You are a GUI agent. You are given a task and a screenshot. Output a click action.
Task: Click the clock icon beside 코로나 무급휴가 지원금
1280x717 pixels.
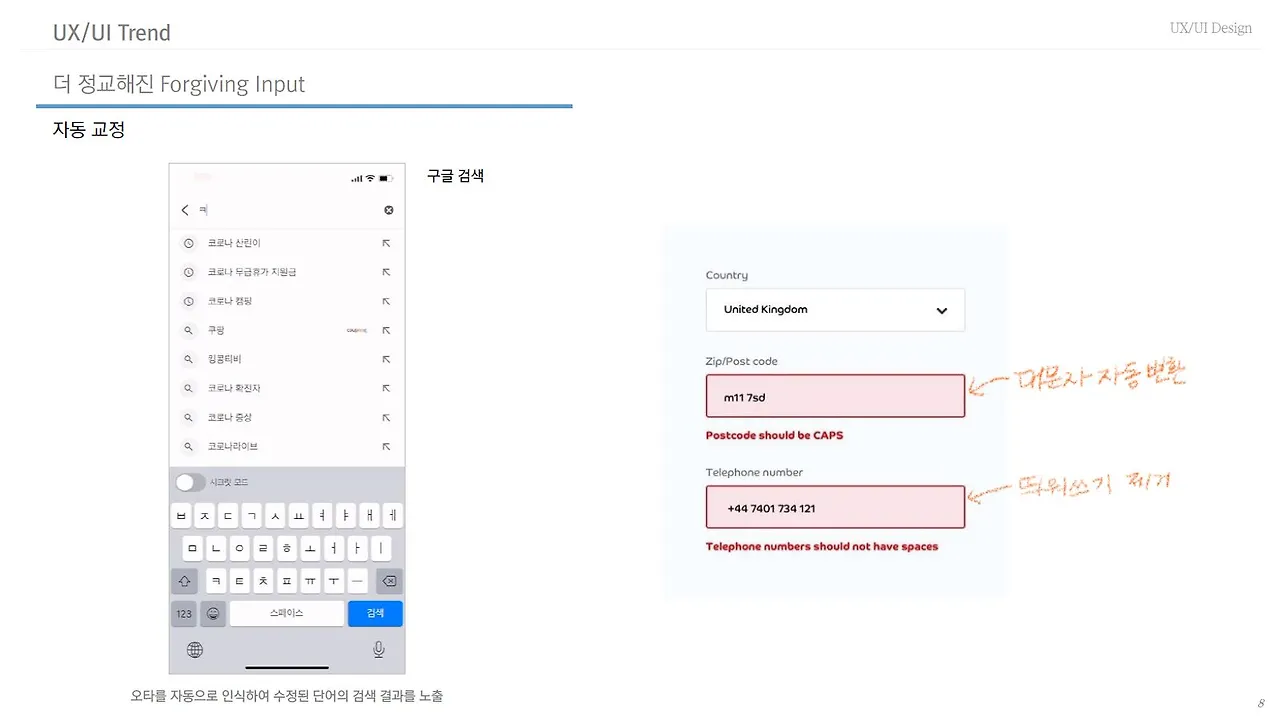(188, 272)
